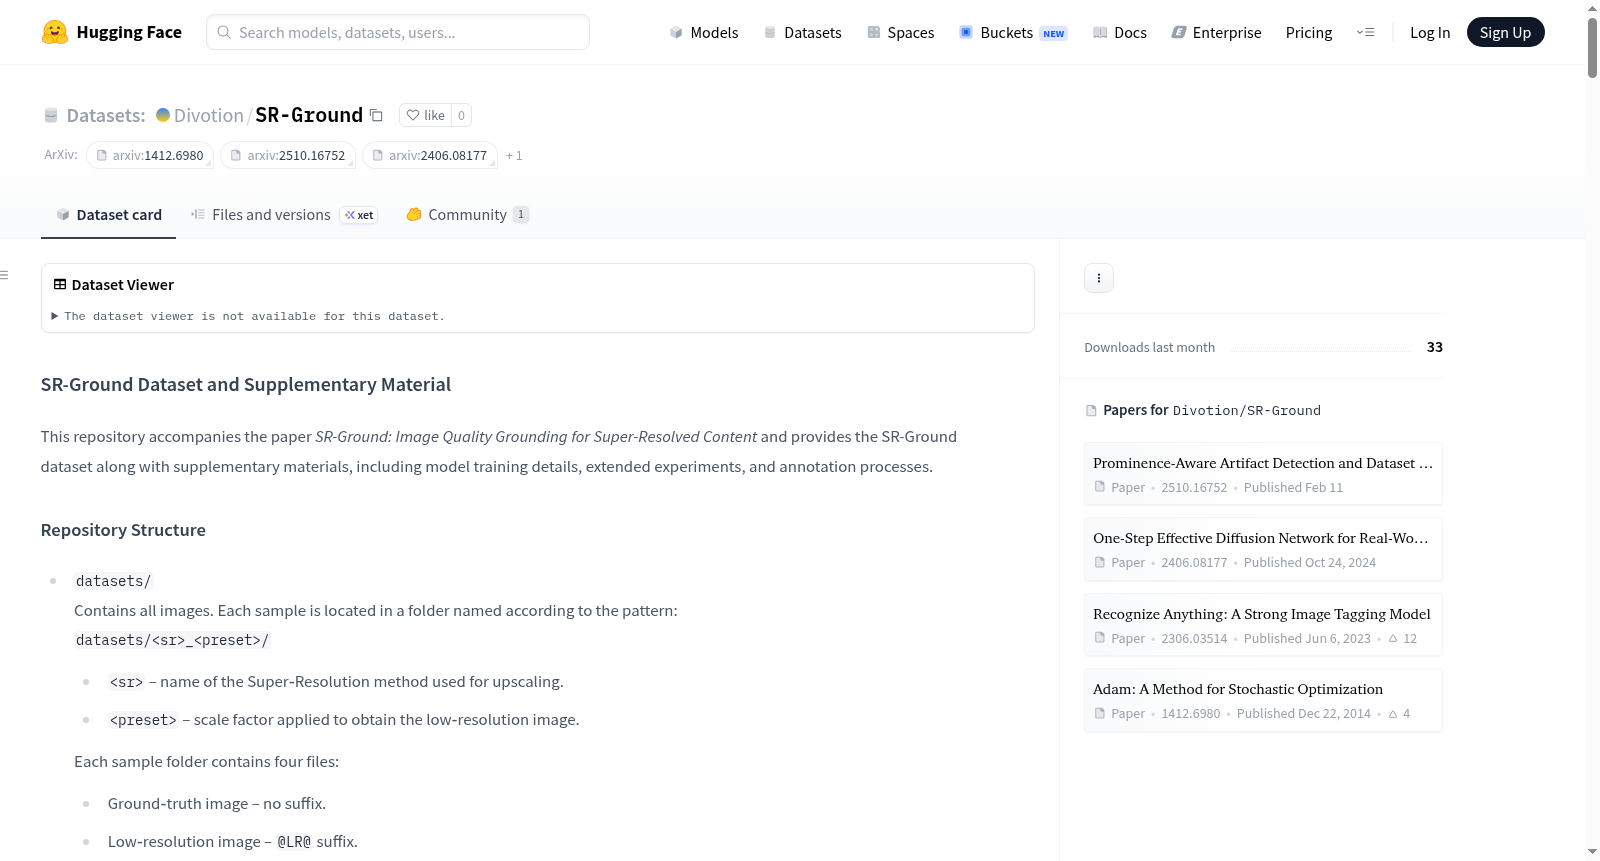
Task: Click the Hugging Face logo icon
Action: (x=55, y=32)
